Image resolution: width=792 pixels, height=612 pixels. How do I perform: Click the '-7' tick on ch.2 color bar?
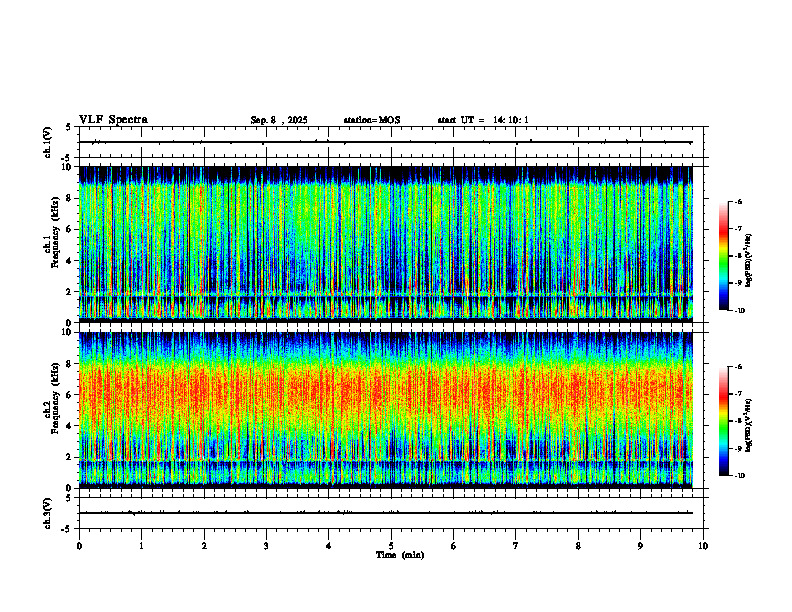(x=738, y=394)
